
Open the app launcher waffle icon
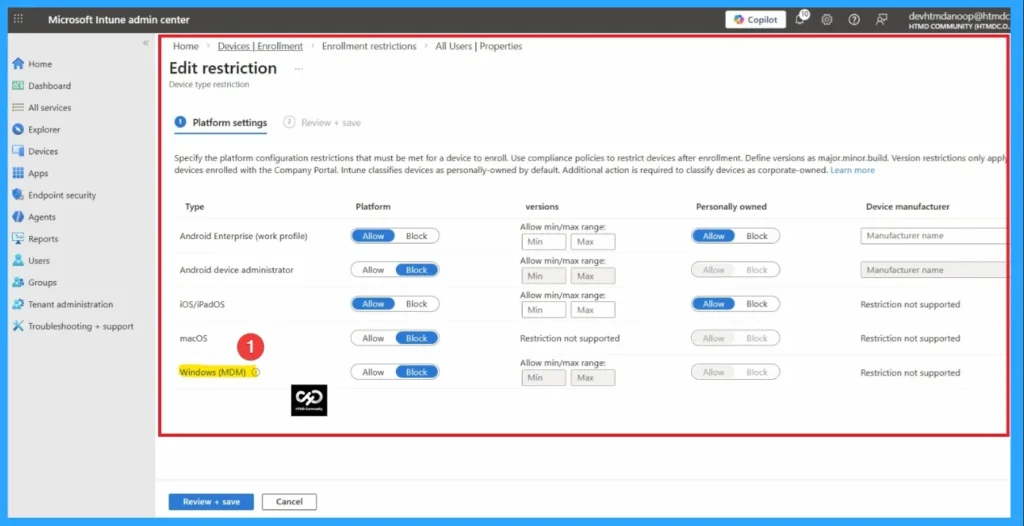[18, 20]
